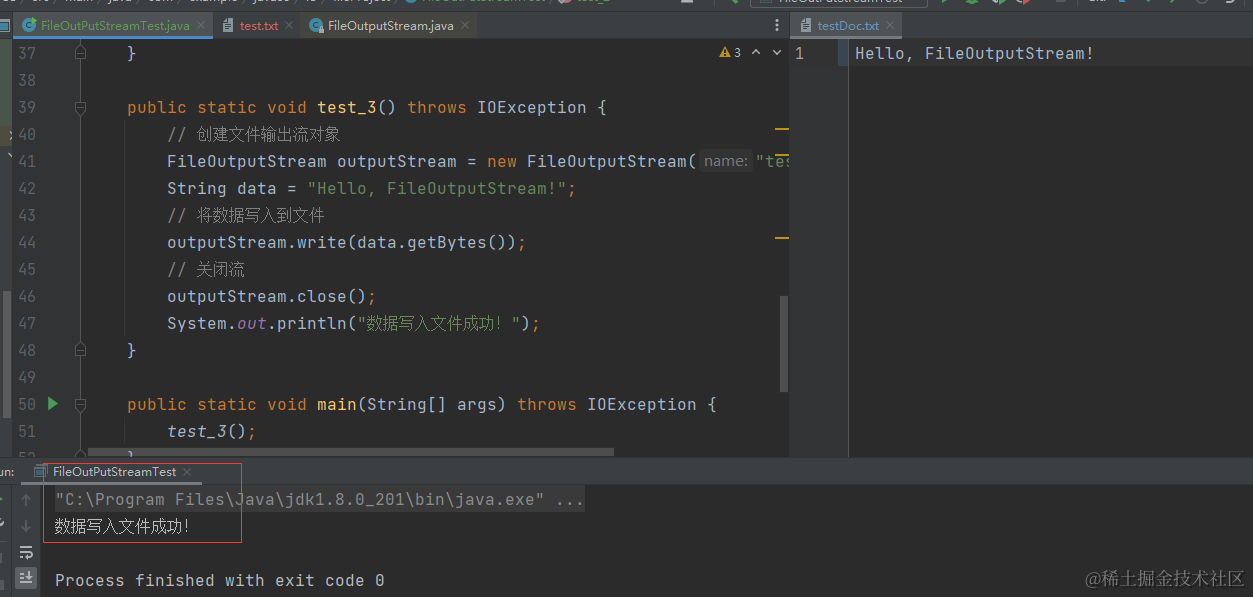Viewport: 1253px width, 597px height.
Task: Click the yellow warning stripe mark near line 40
Action: [782, 129]
